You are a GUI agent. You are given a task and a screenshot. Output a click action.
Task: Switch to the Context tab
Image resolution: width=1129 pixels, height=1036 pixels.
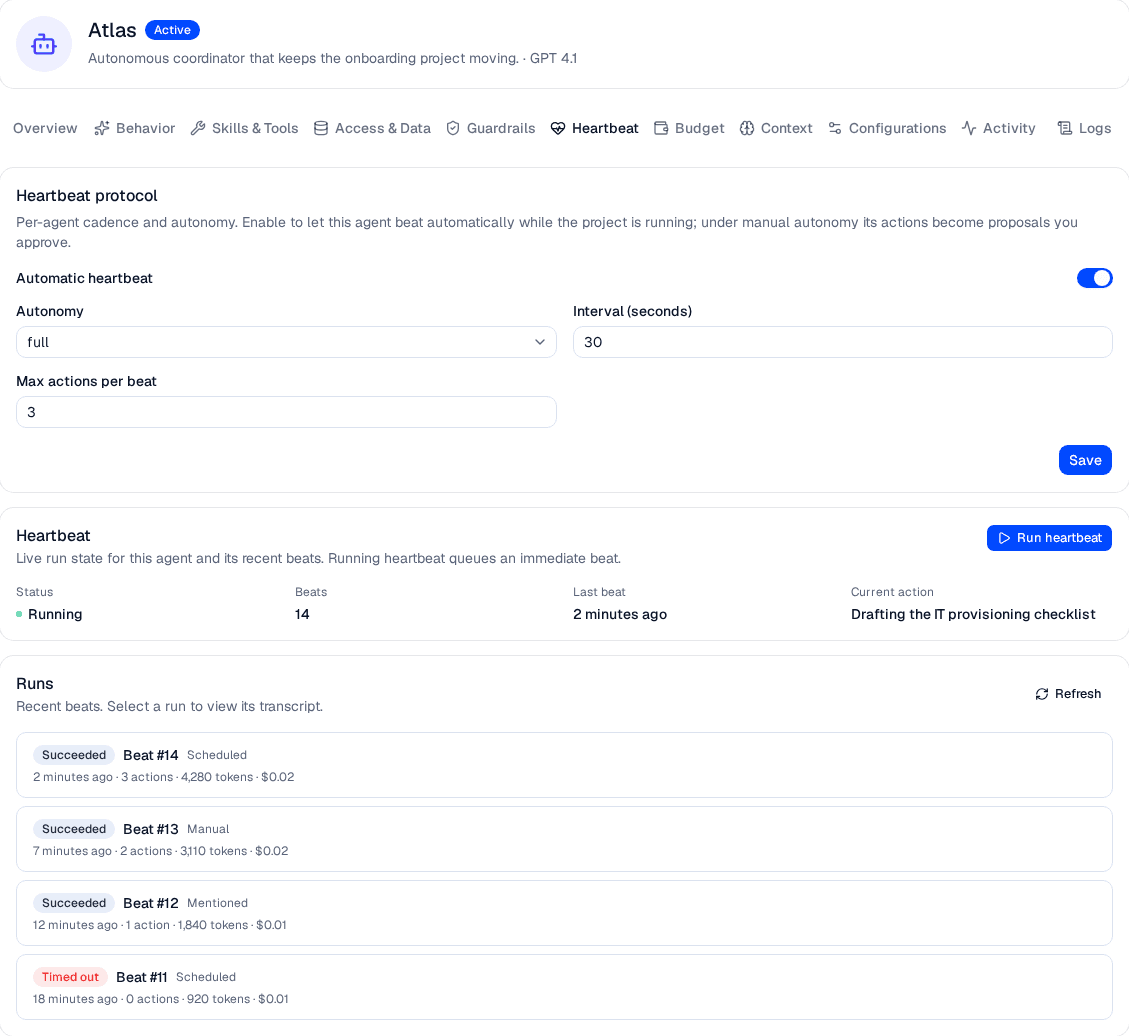[776, 128]
